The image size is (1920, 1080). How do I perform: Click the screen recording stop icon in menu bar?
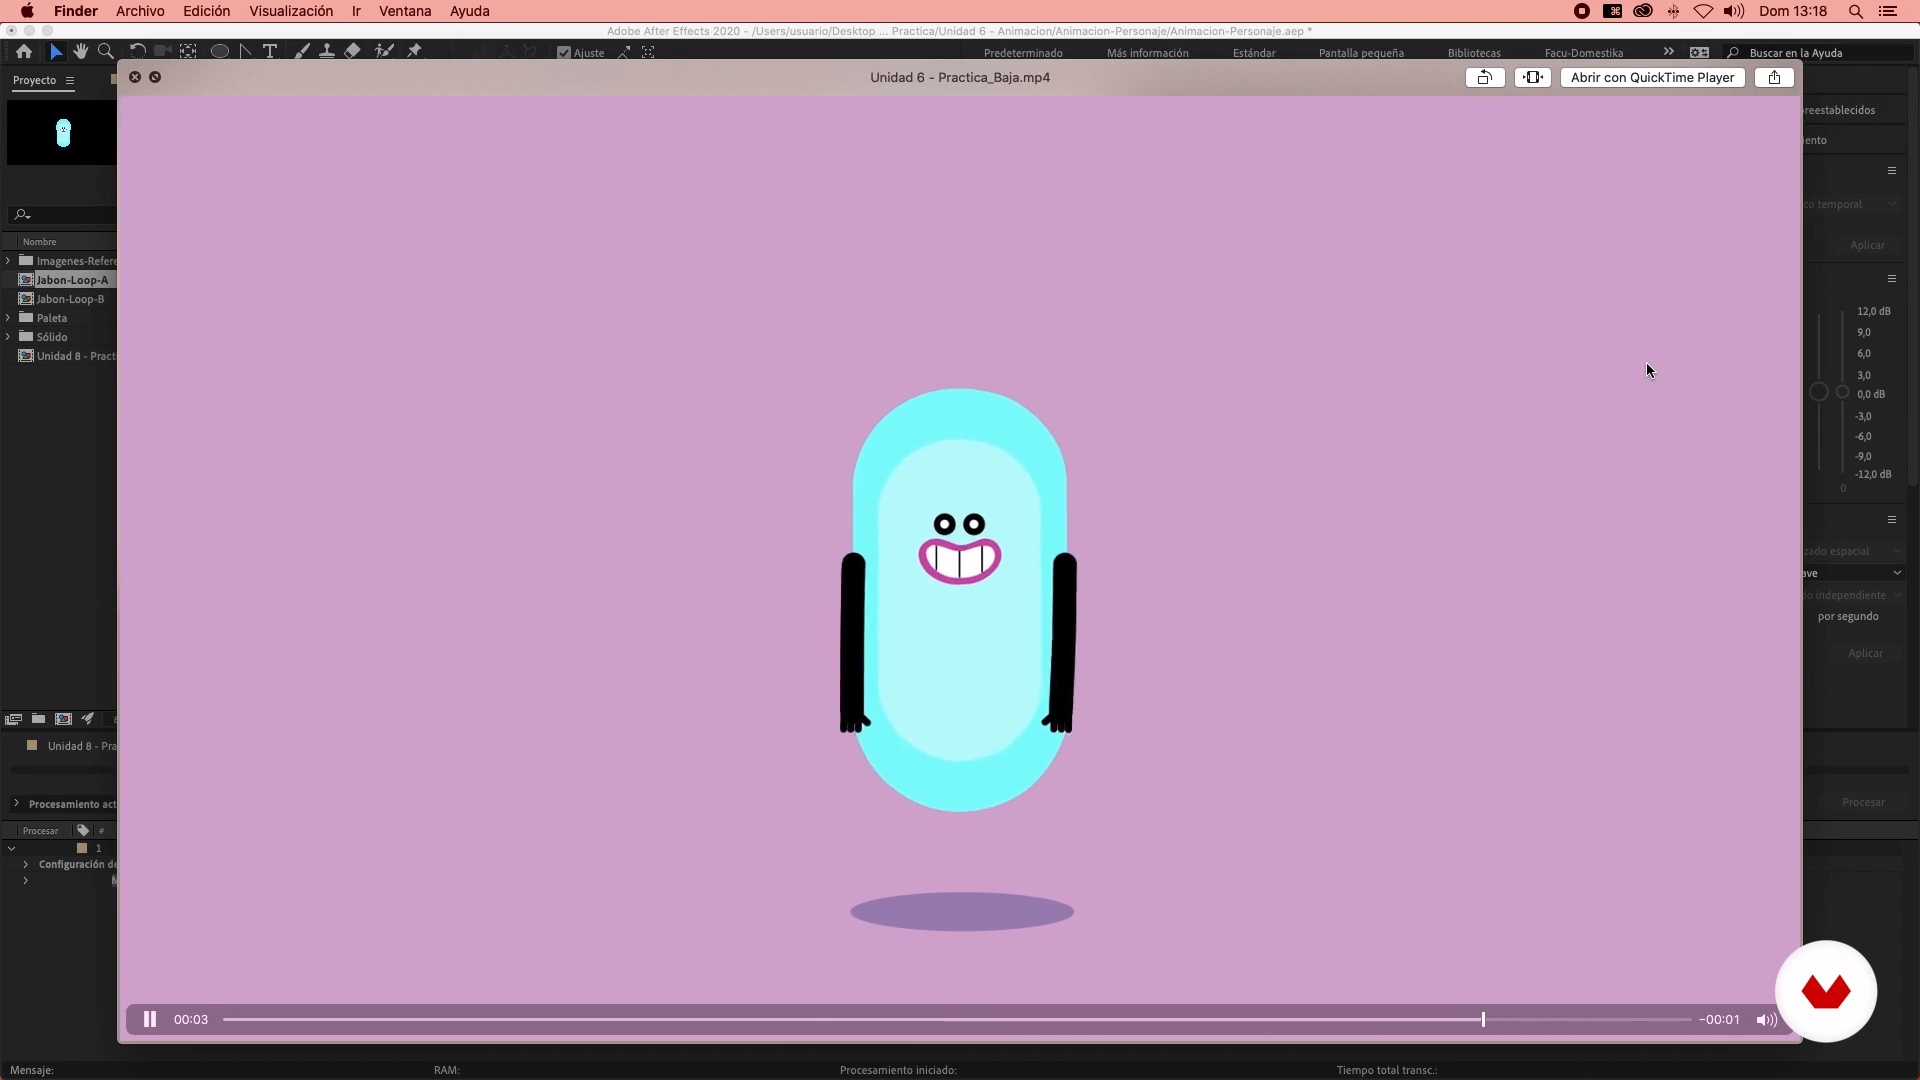click(x=1582, y=11)
